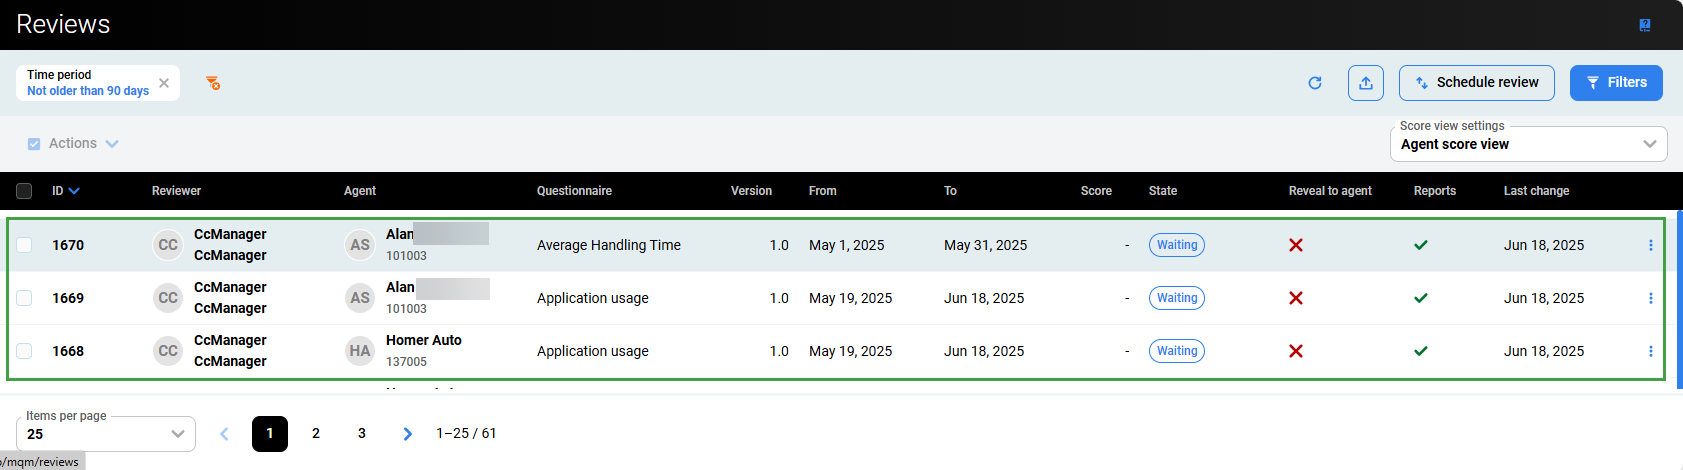
Task: Click the Schedule review button
Action: pos(1476,83)
